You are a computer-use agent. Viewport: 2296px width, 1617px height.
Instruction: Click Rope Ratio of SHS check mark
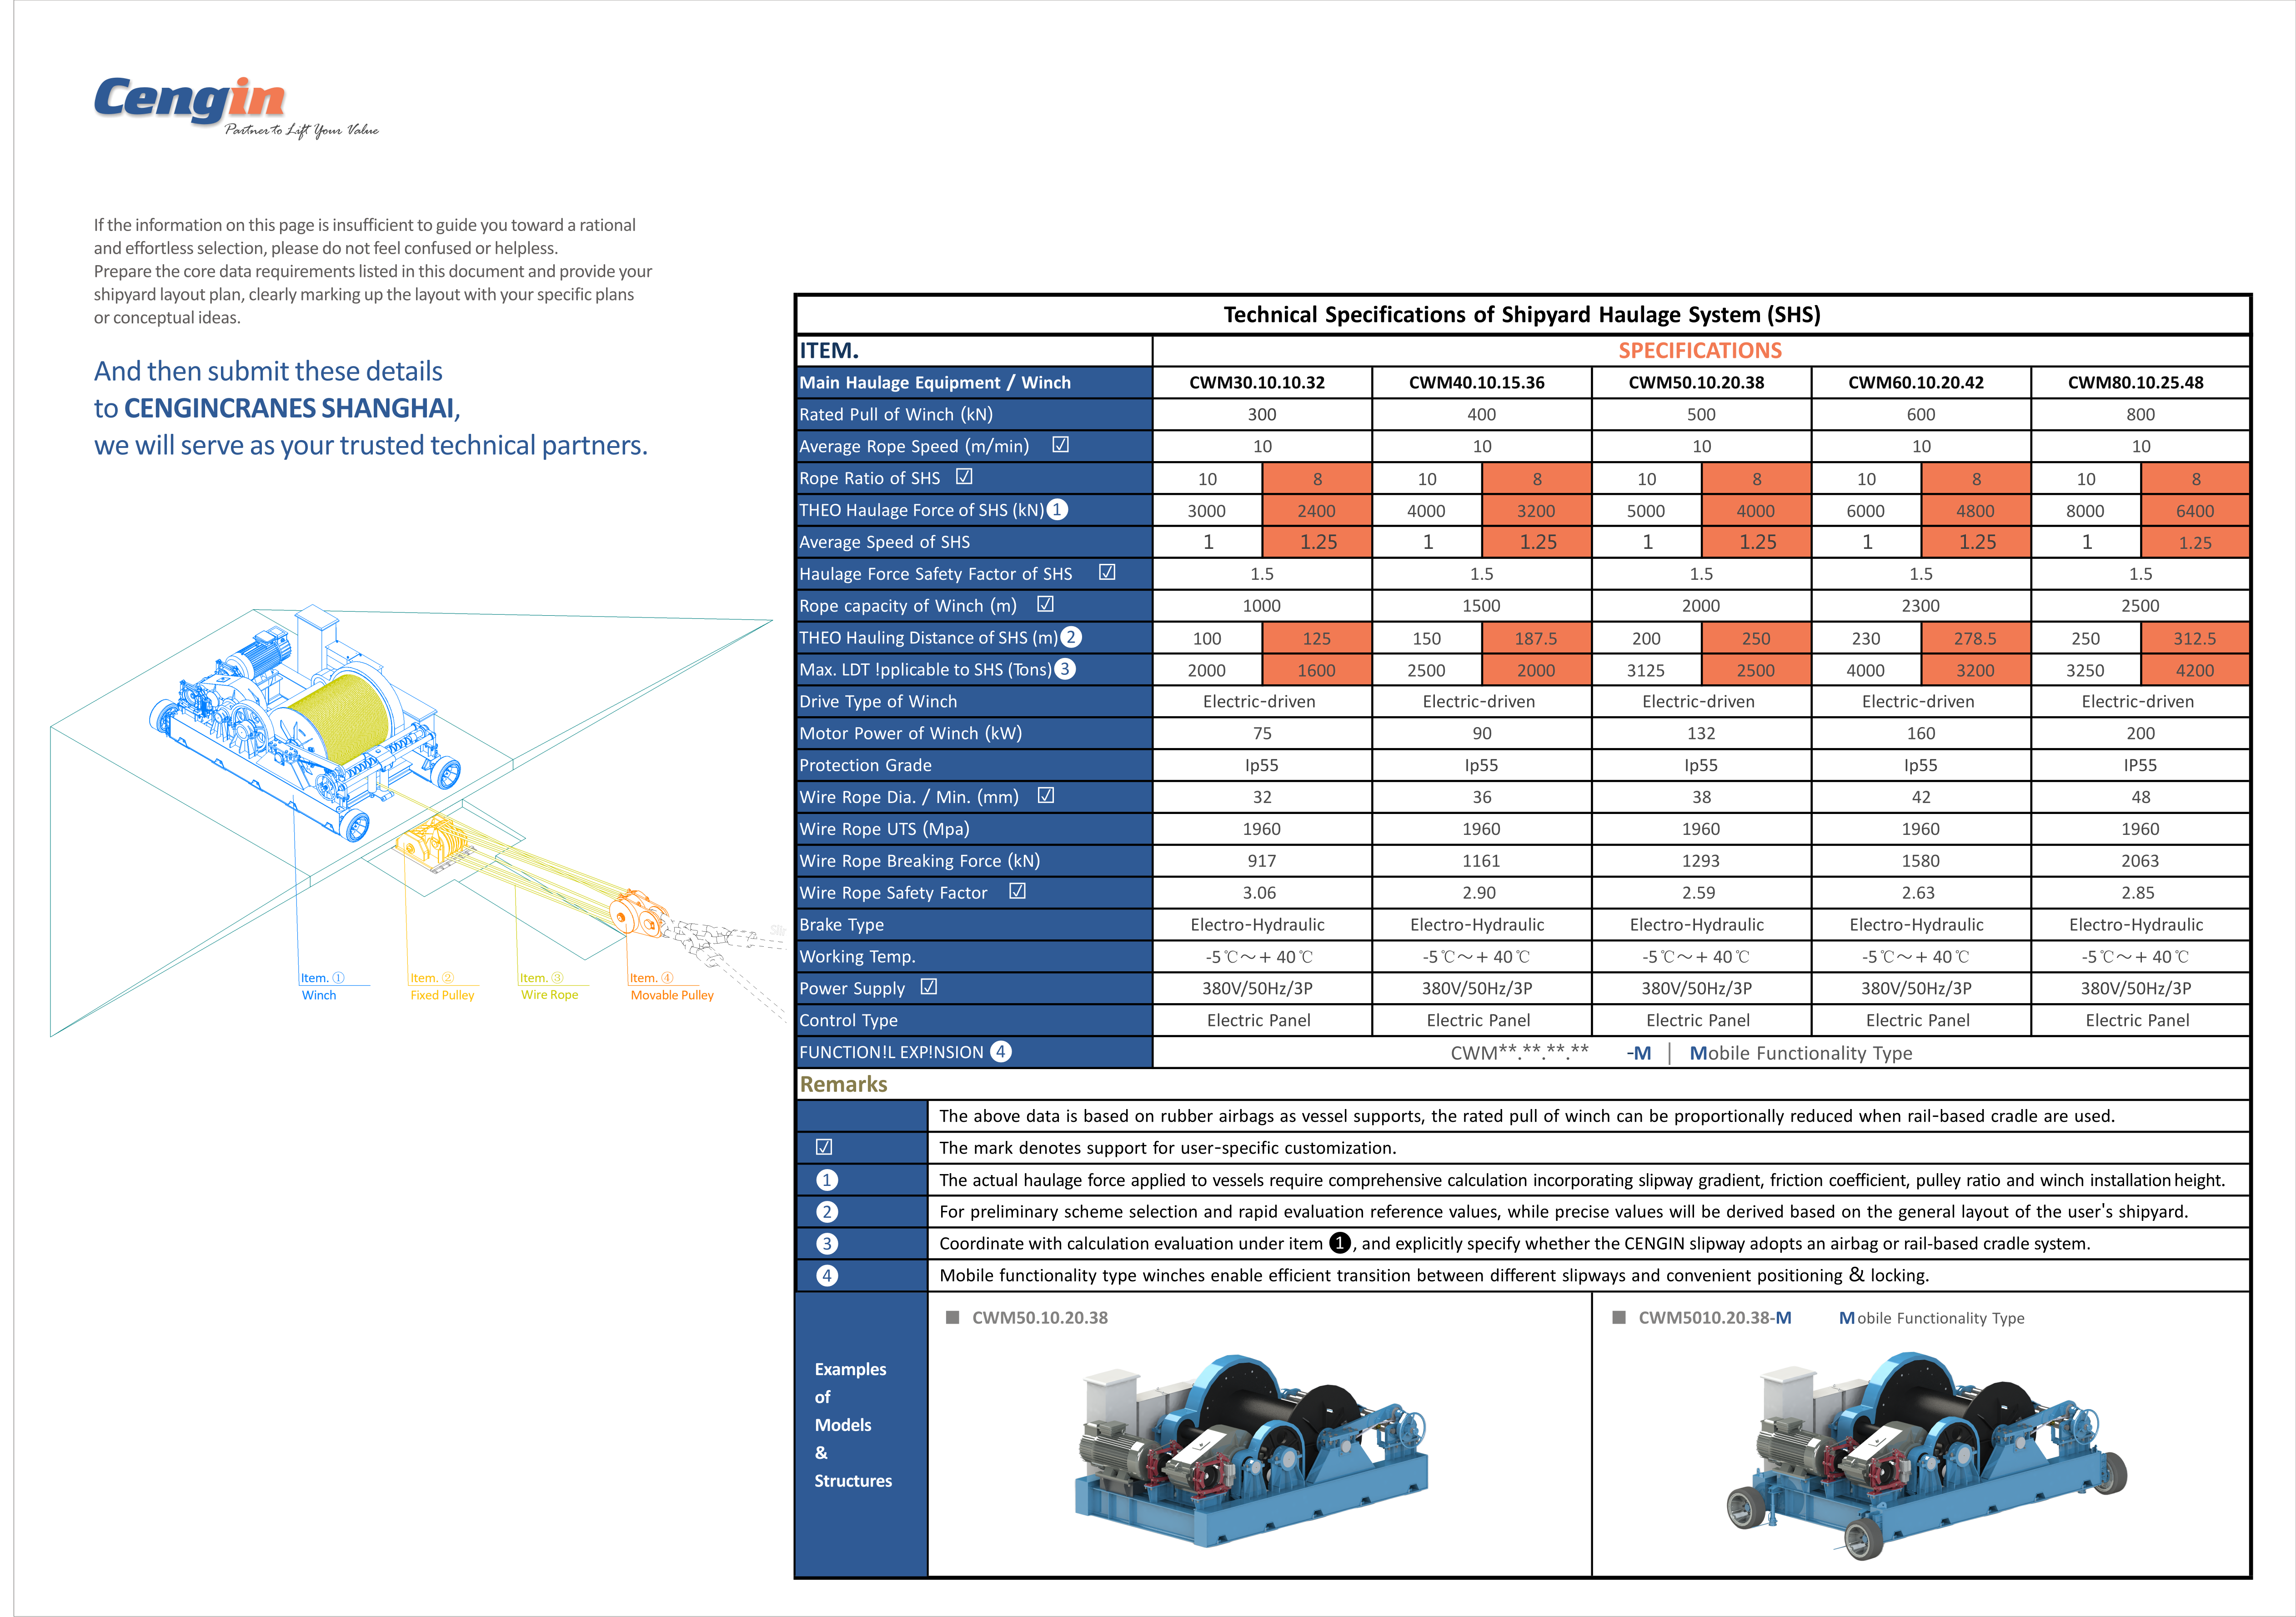pos(964,477)
